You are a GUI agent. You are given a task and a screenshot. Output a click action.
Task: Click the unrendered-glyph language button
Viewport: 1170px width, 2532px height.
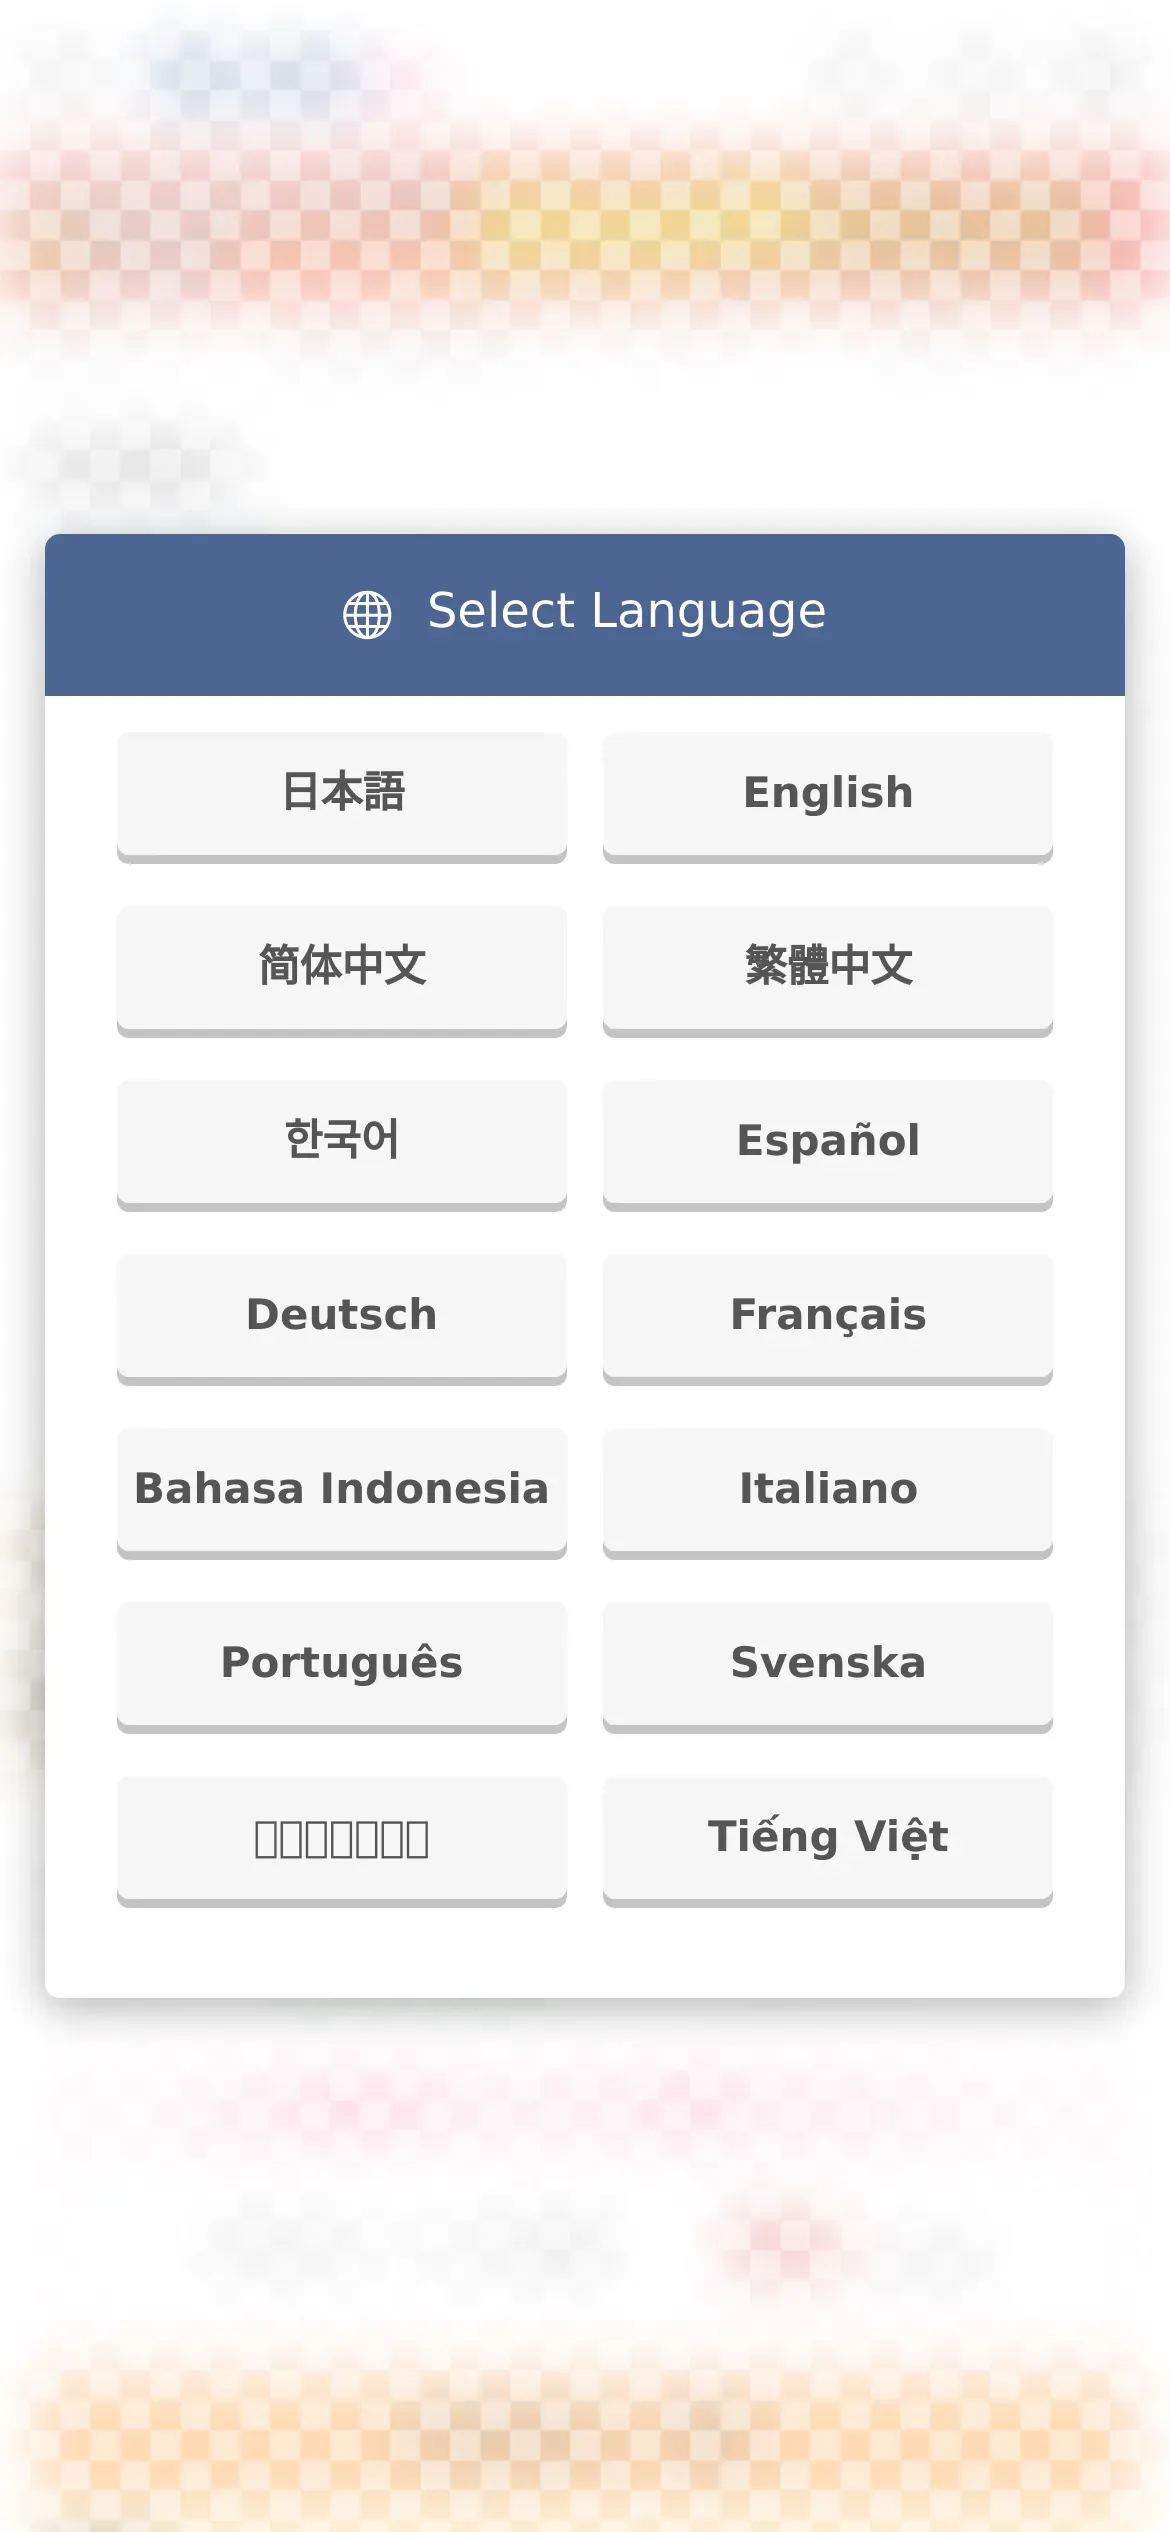pyautogui.click(x=342, y=1841)
